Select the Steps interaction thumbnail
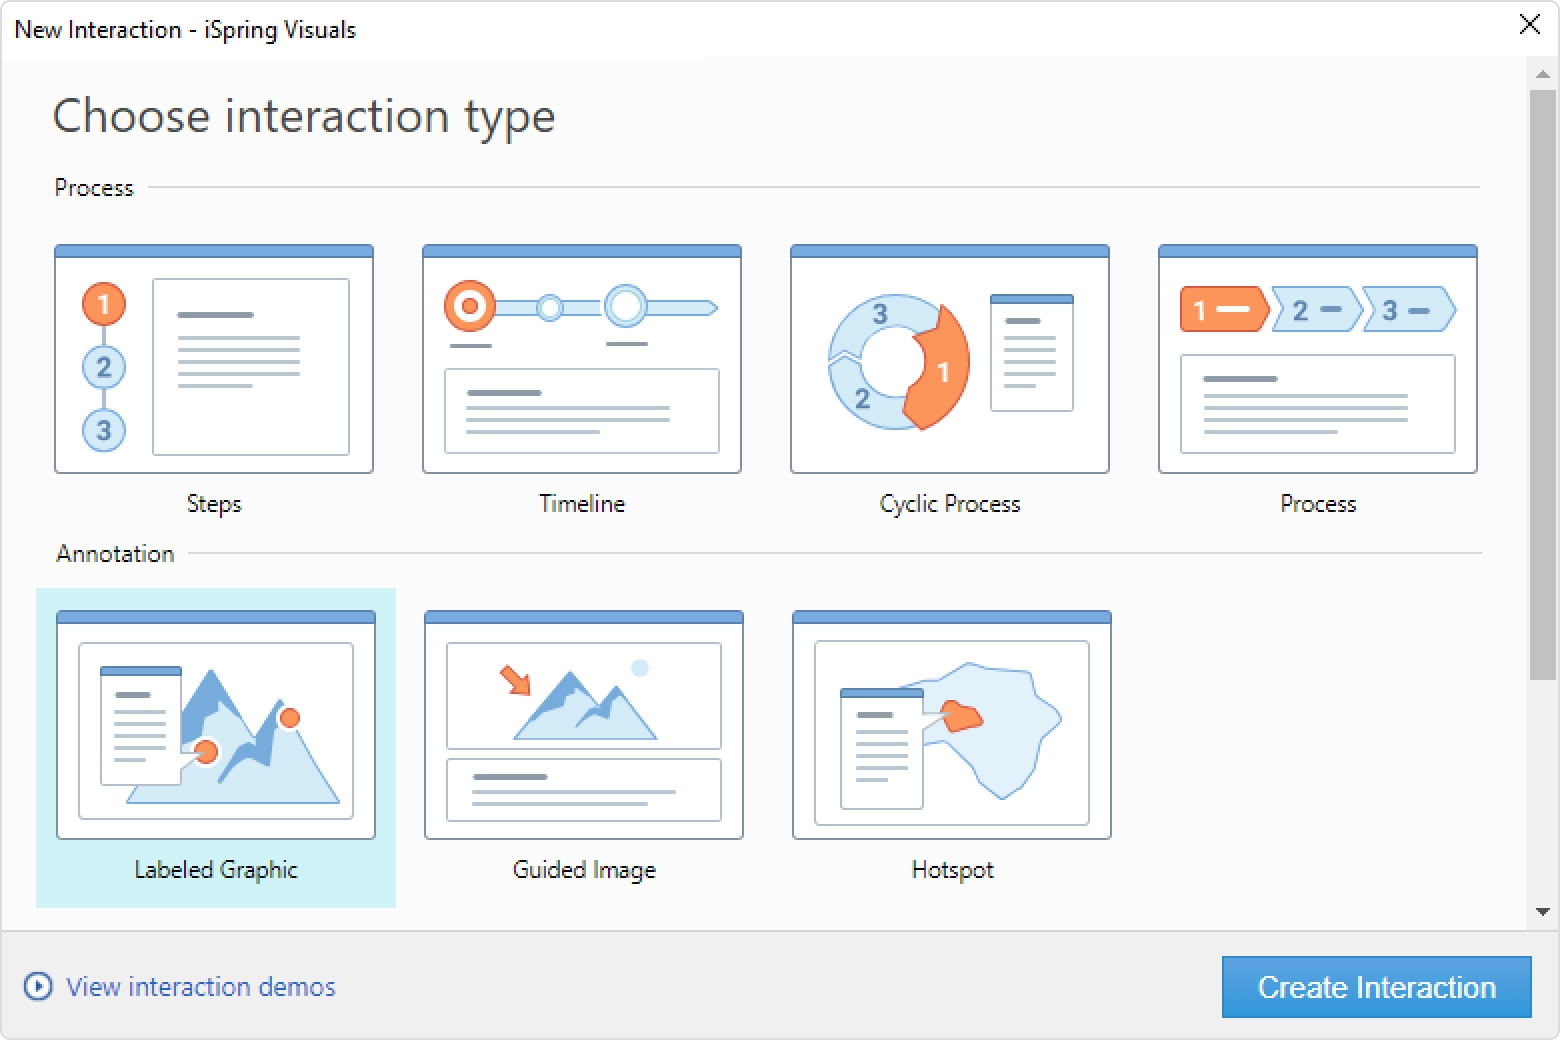 click(x=214, y=359)
